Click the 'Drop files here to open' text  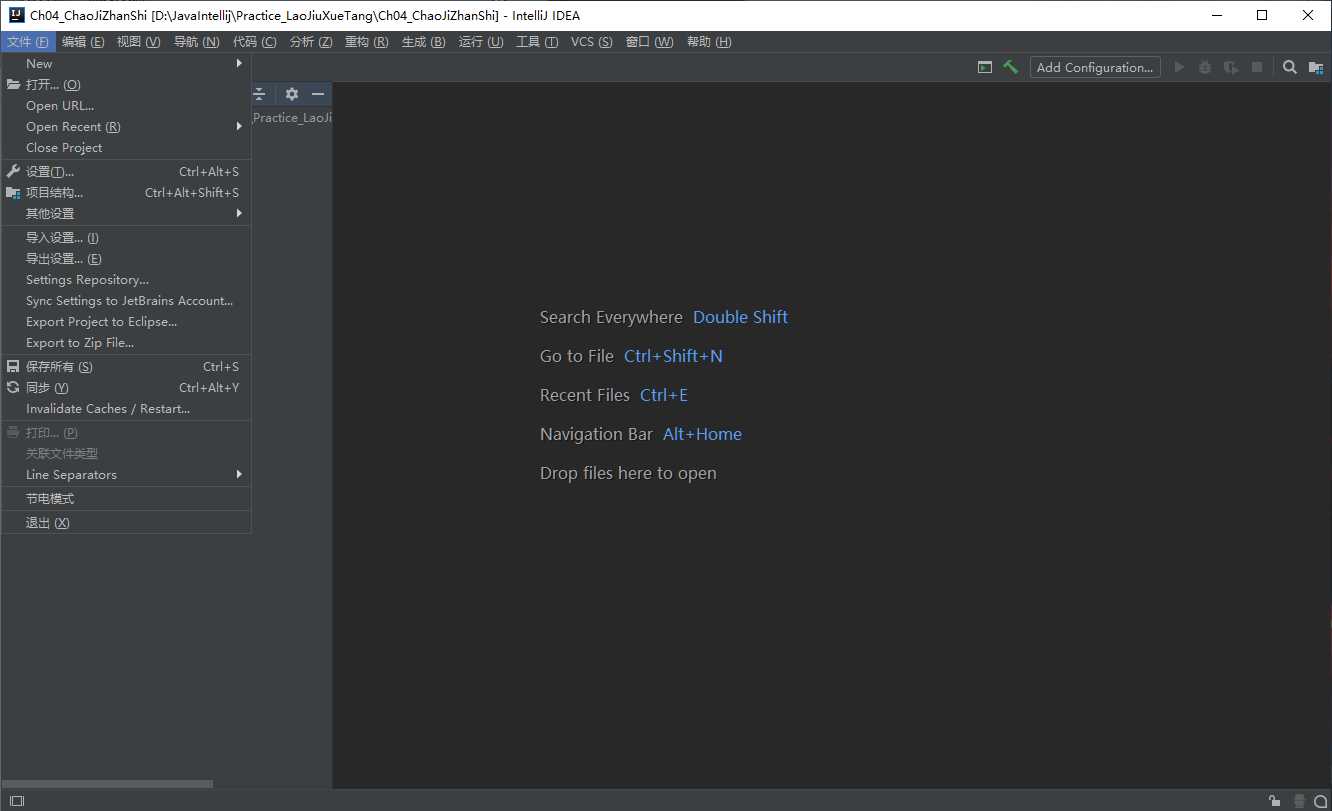point(628,473)
